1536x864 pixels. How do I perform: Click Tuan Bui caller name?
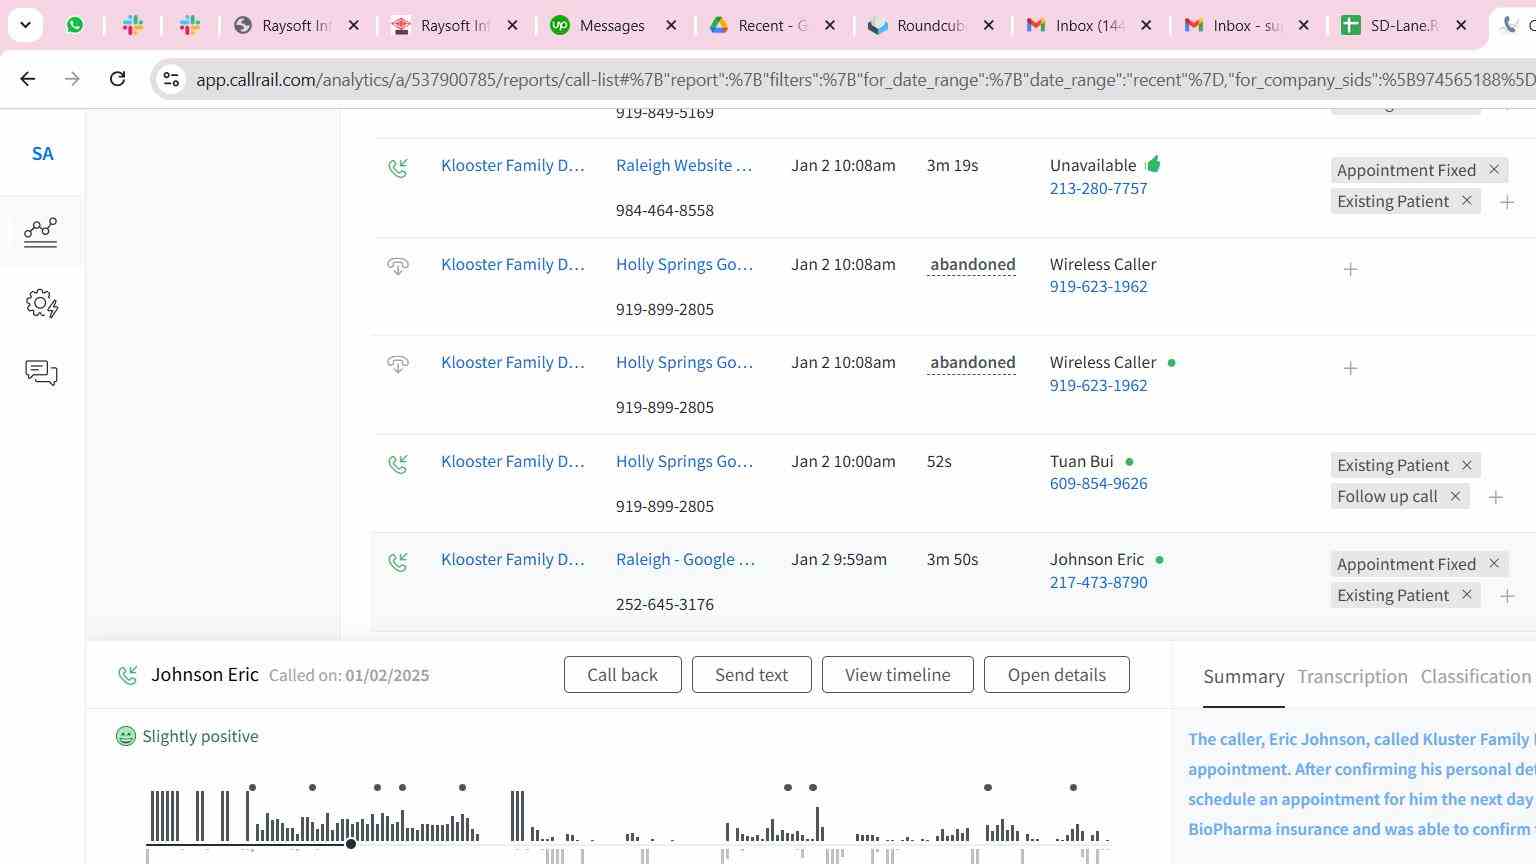[x=1081, y=461]
